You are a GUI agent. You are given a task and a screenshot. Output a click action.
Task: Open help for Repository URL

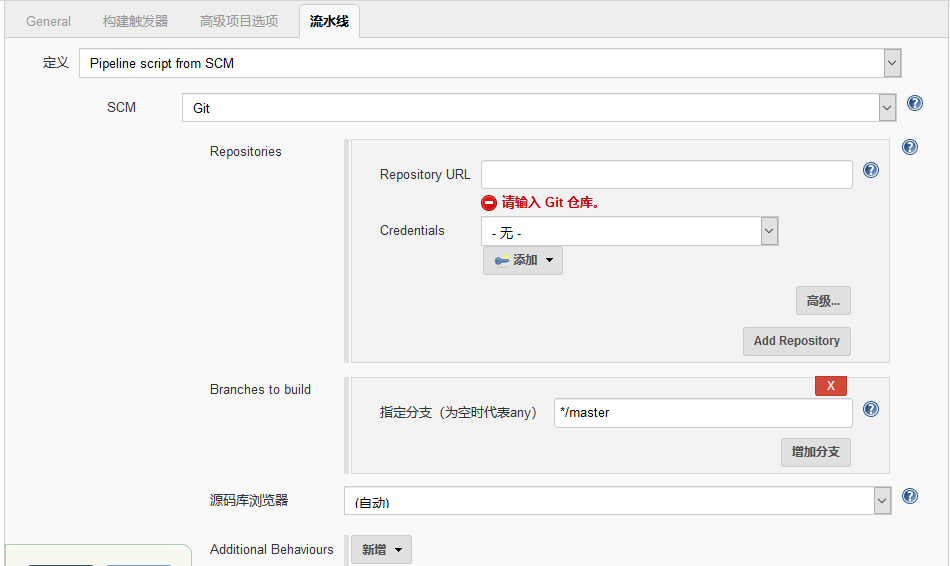[871, 170]
